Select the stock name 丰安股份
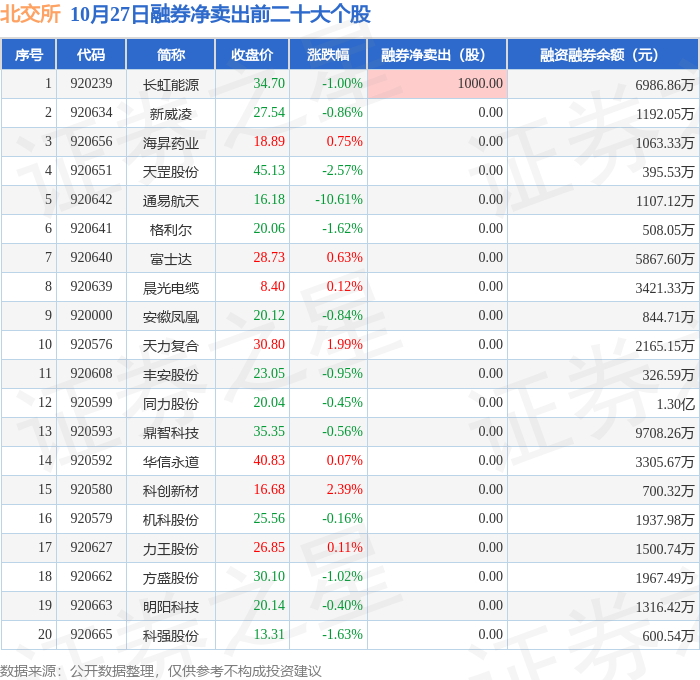This screenshot has height=680, width=700. (171, 375)
